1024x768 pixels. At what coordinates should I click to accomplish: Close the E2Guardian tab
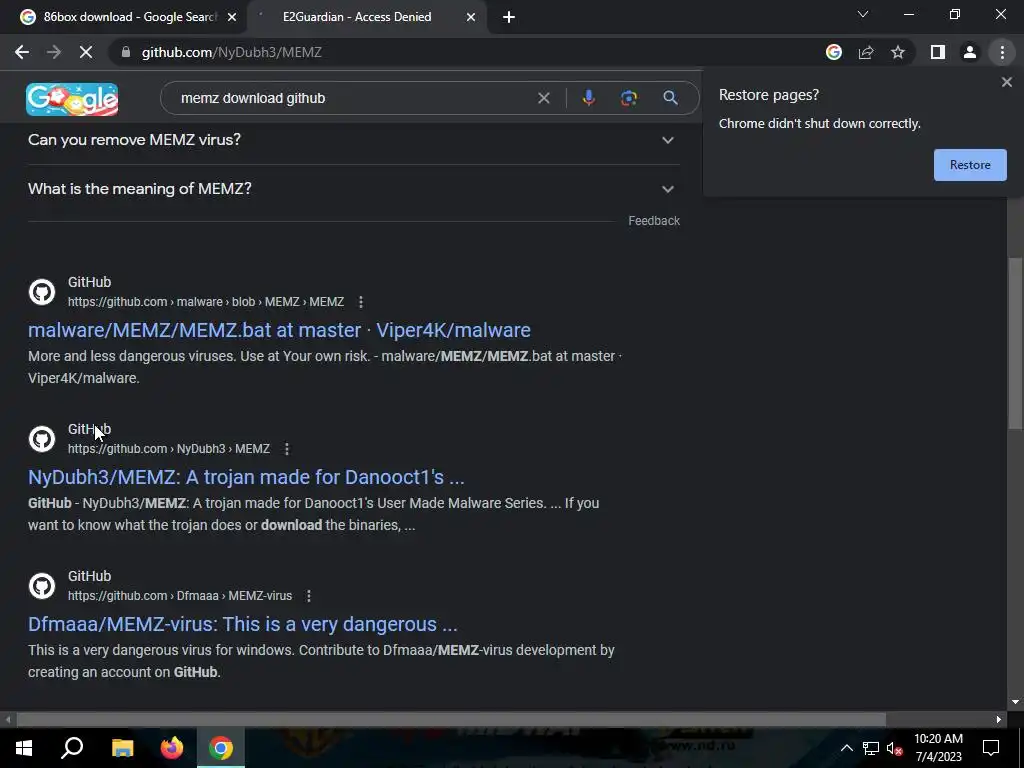coord(471,17)
